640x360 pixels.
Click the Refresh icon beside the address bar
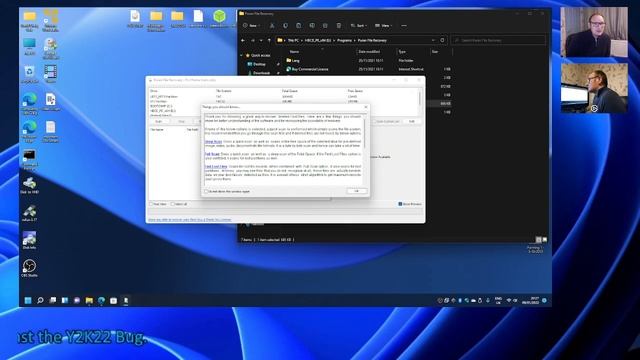coord(442,40)
